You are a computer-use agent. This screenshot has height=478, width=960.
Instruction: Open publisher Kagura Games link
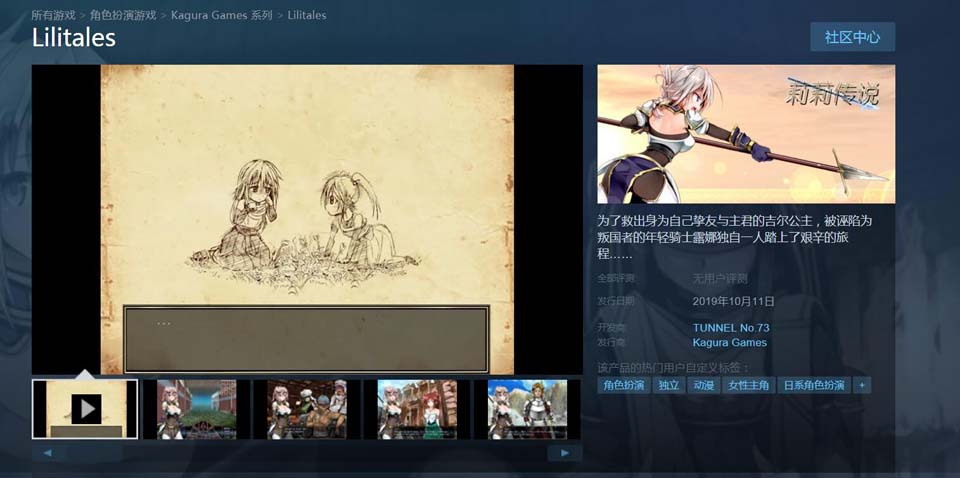(x=729, y=343)
